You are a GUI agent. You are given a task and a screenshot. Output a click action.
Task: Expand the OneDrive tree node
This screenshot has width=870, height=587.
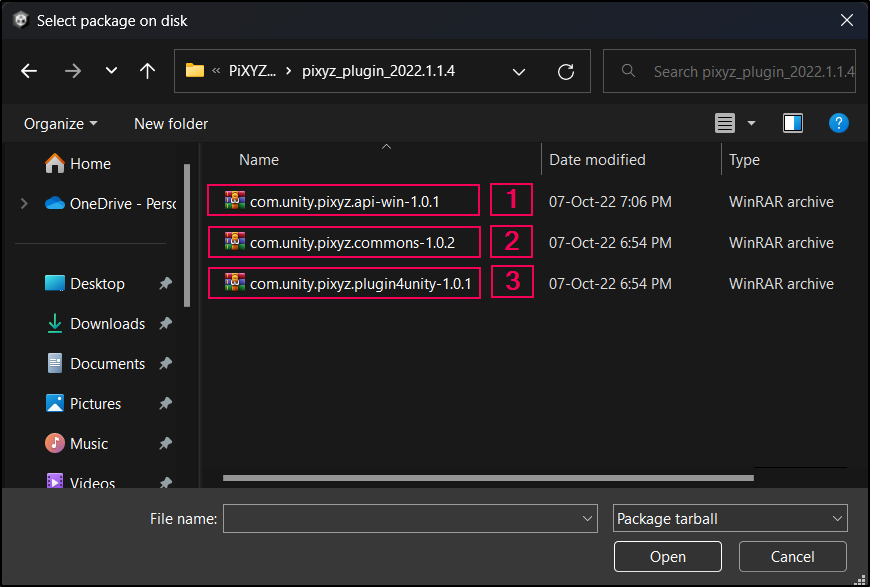(x=24, y=203)
